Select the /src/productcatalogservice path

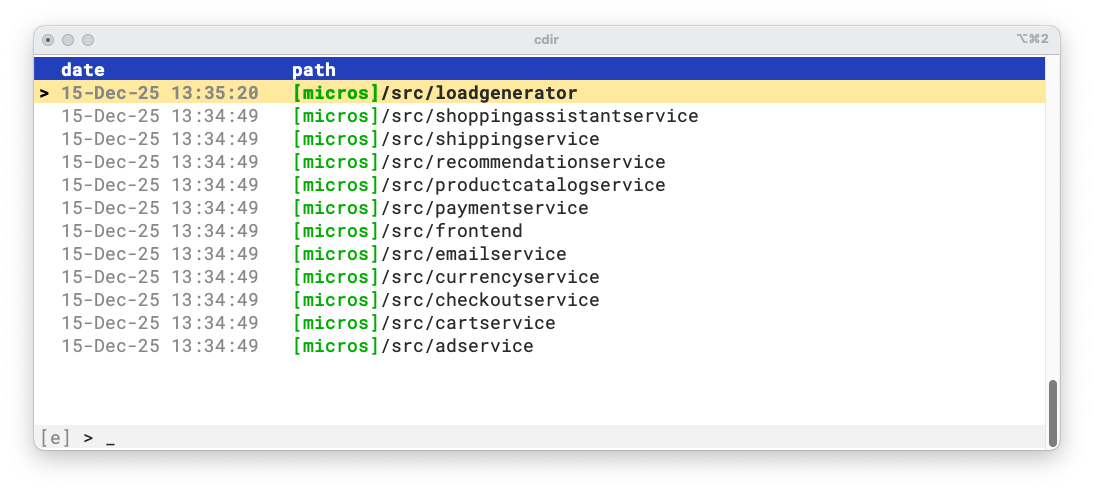pos(523,185)
